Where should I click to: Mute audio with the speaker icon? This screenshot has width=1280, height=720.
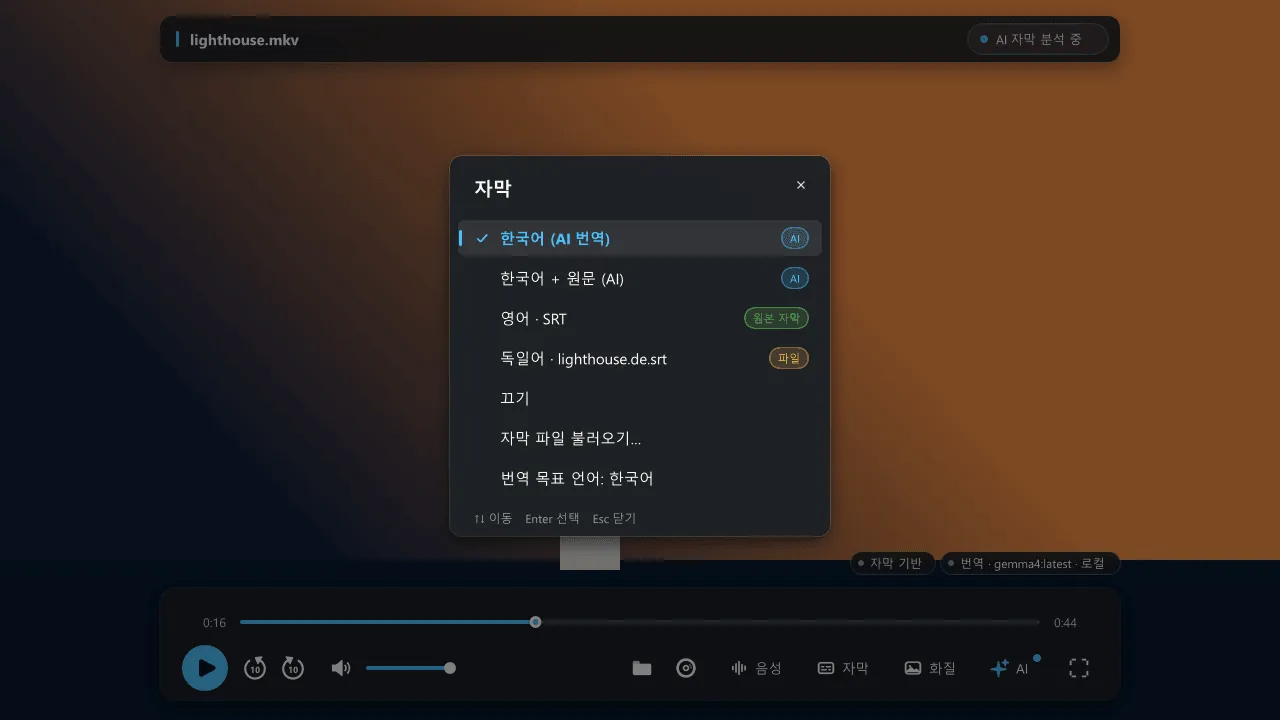click(341, 668)
